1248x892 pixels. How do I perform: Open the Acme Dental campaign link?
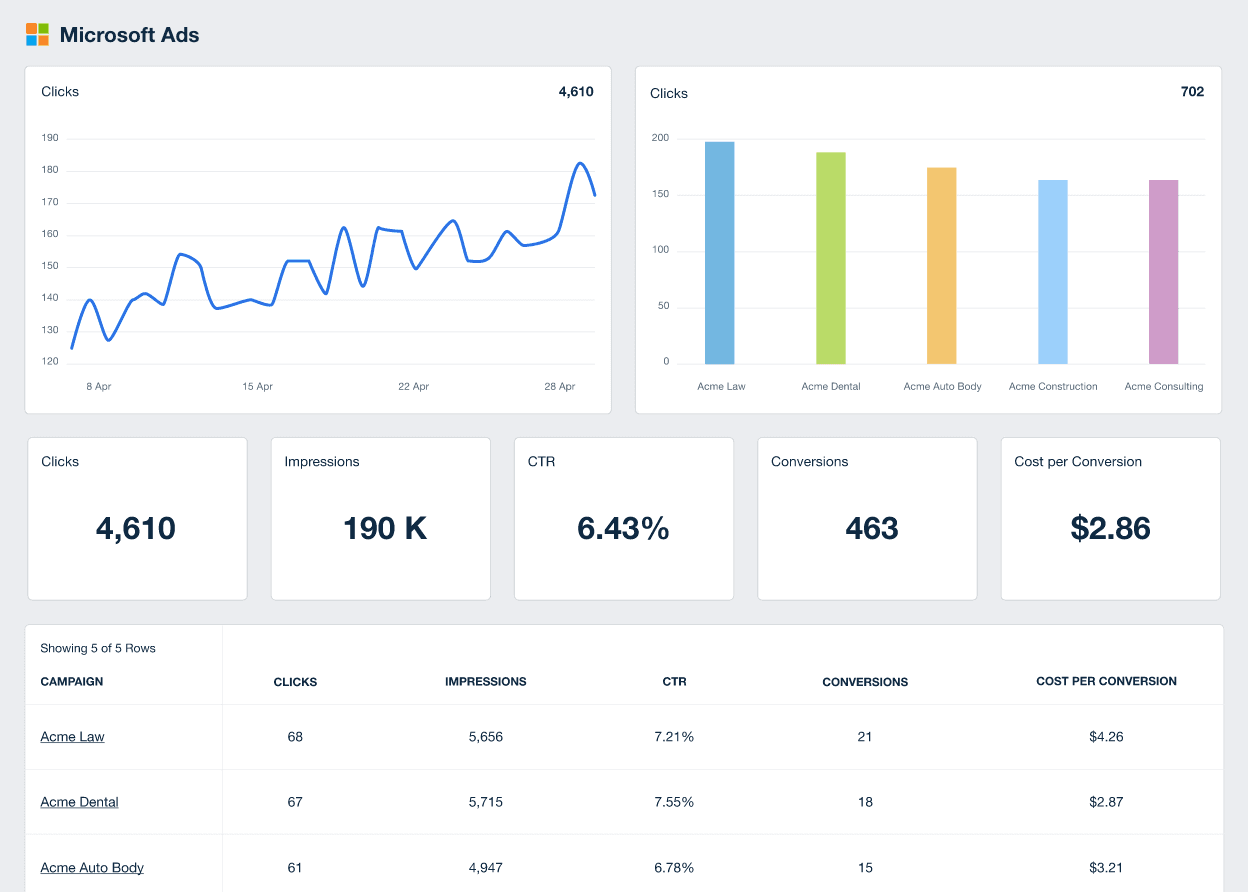click(79, 802)
